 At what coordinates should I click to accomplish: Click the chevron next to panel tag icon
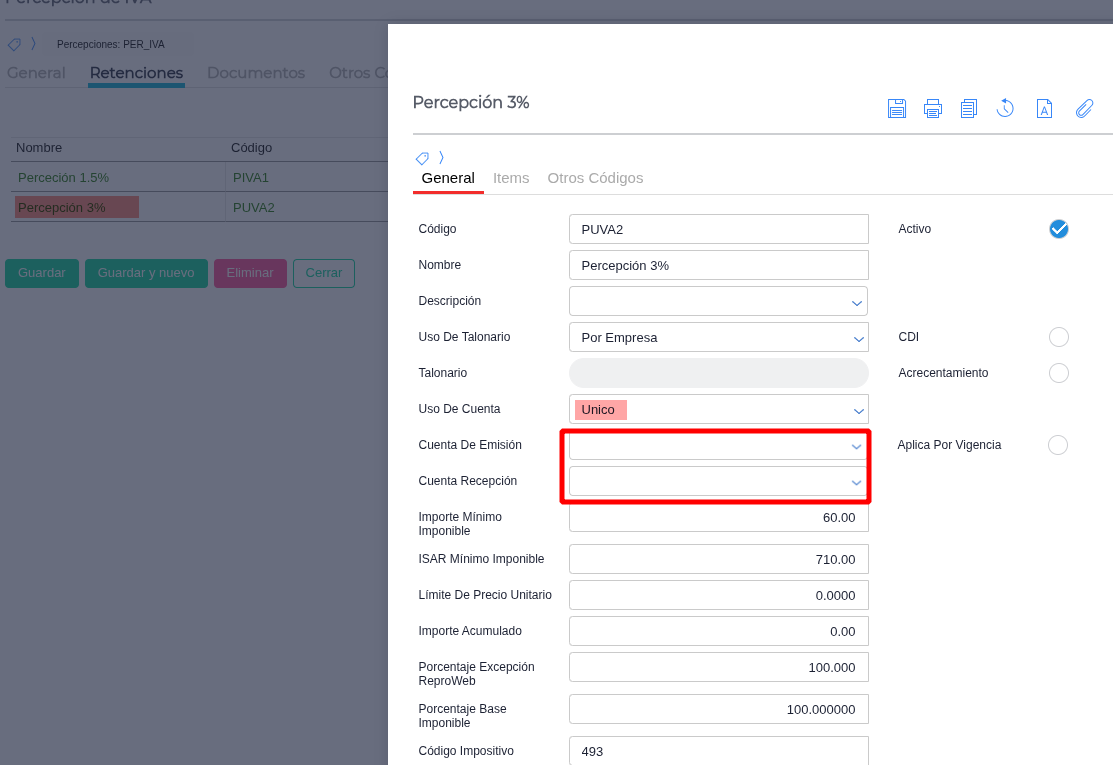click(442, 157)
